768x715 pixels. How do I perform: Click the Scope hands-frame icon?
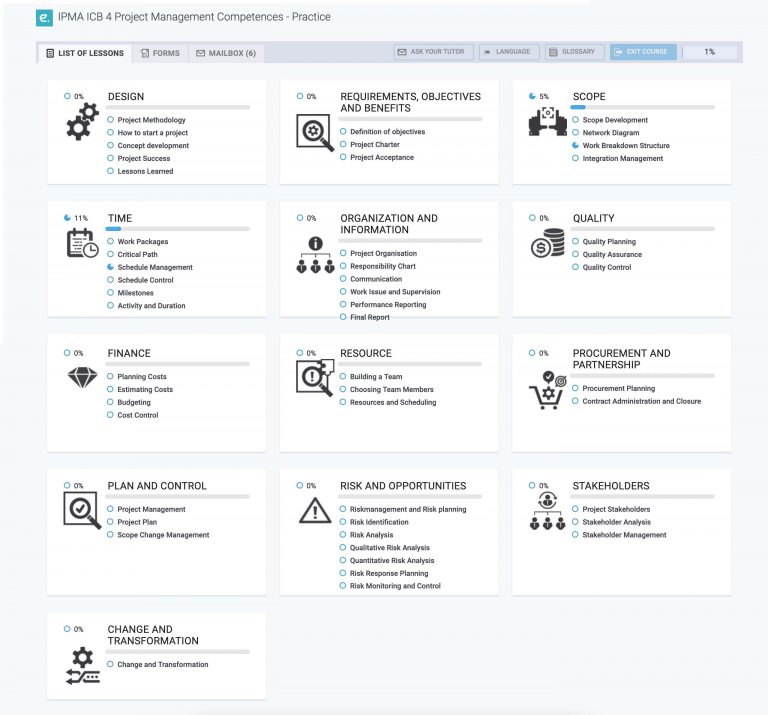point(548,121)
